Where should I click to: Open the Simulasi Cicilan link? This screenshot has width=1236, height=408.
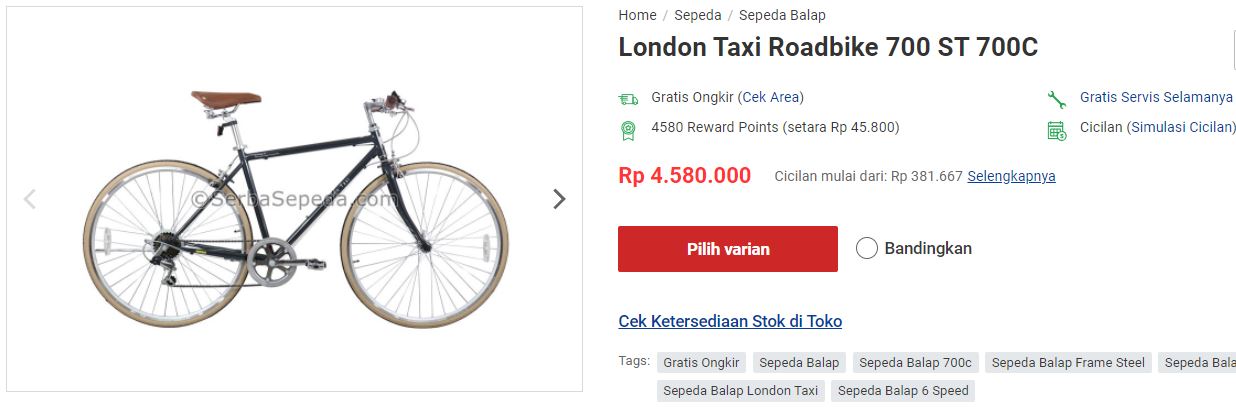(1182, 127)
